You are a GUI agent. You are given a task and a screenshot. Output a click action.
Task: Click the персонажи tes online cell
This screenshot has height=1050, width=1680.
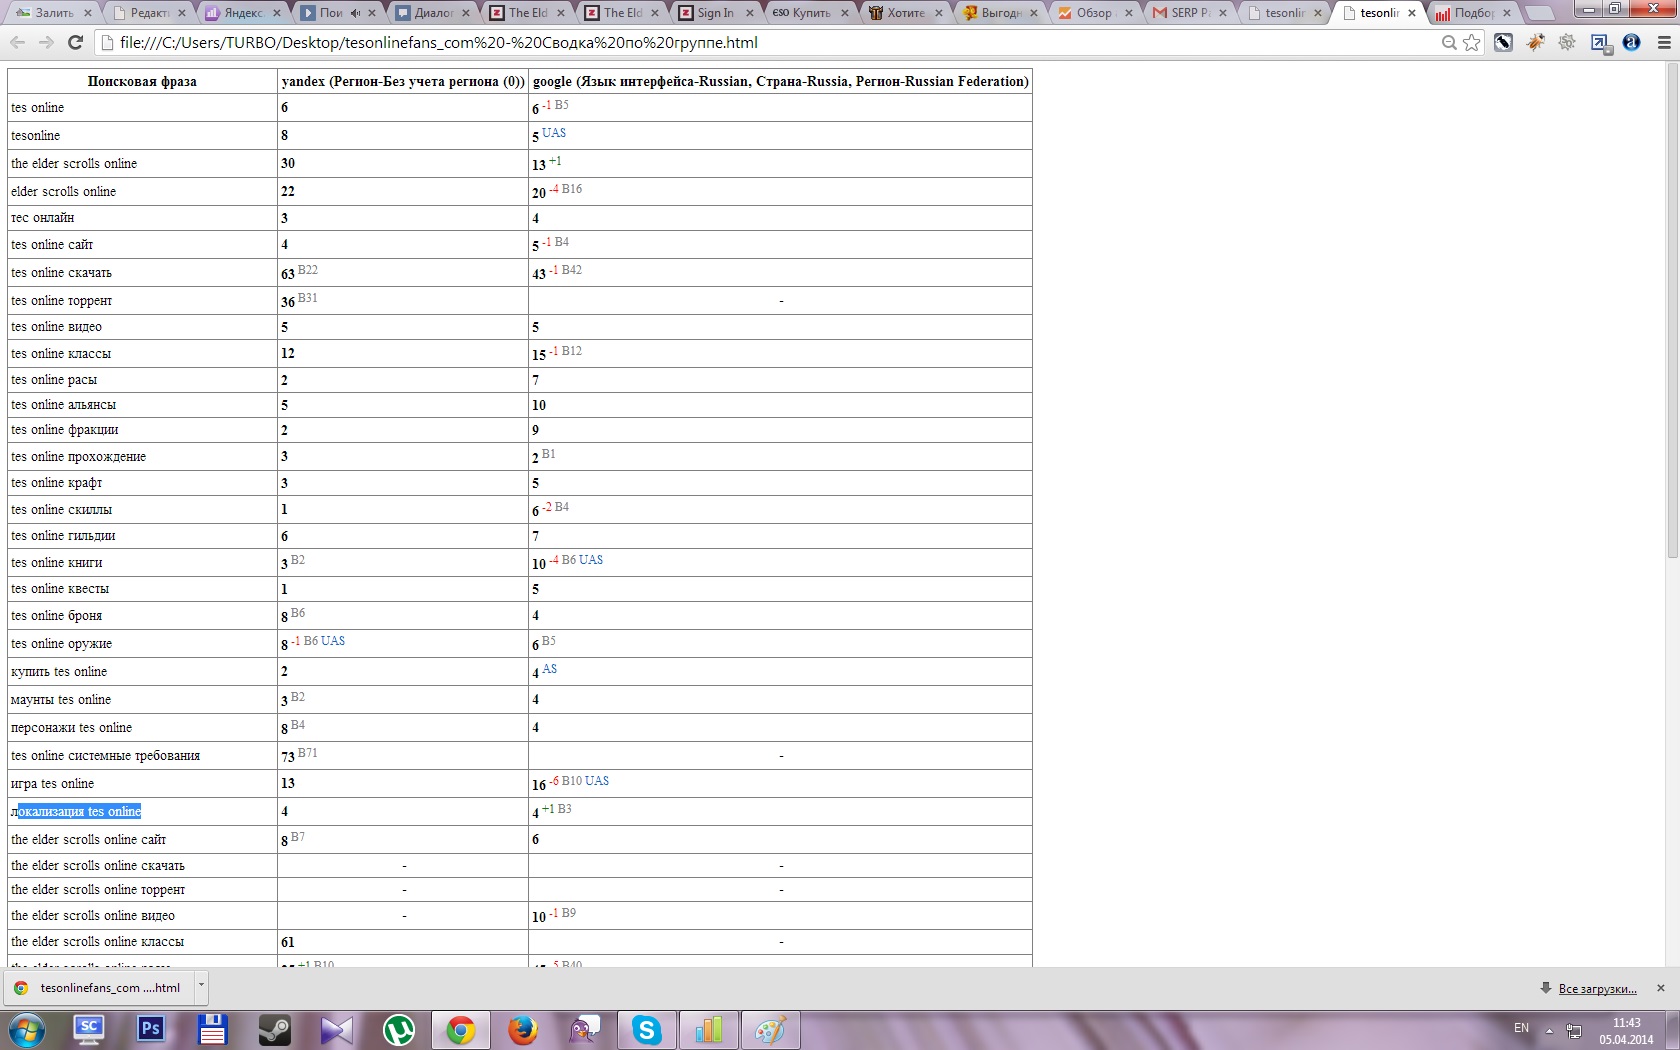pos(142,728)
